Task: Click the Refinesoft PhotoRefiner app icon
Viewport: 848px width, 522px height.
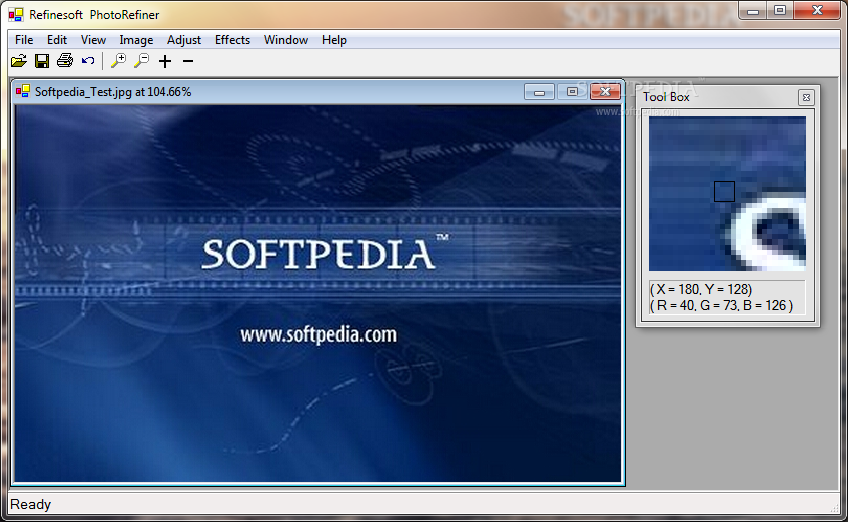Action: [x=16, y=15]
